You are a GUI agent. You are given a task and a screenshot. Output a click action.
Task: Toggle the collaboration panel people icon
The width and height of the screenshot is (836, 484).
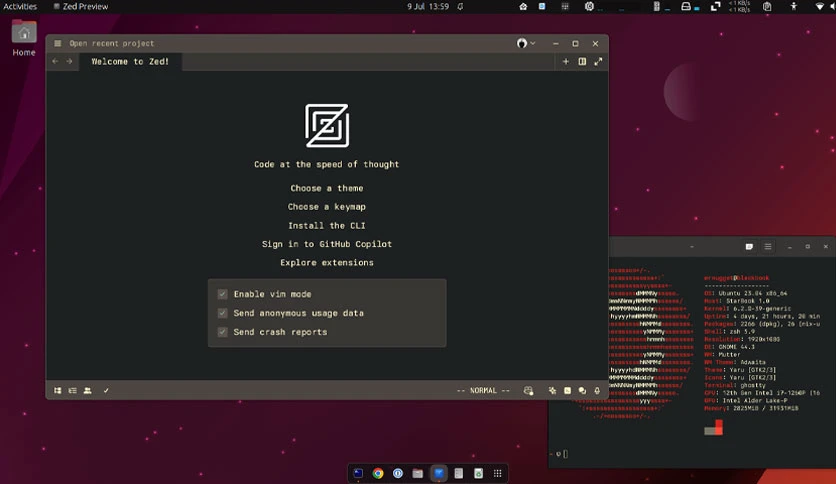coord(87,391)
